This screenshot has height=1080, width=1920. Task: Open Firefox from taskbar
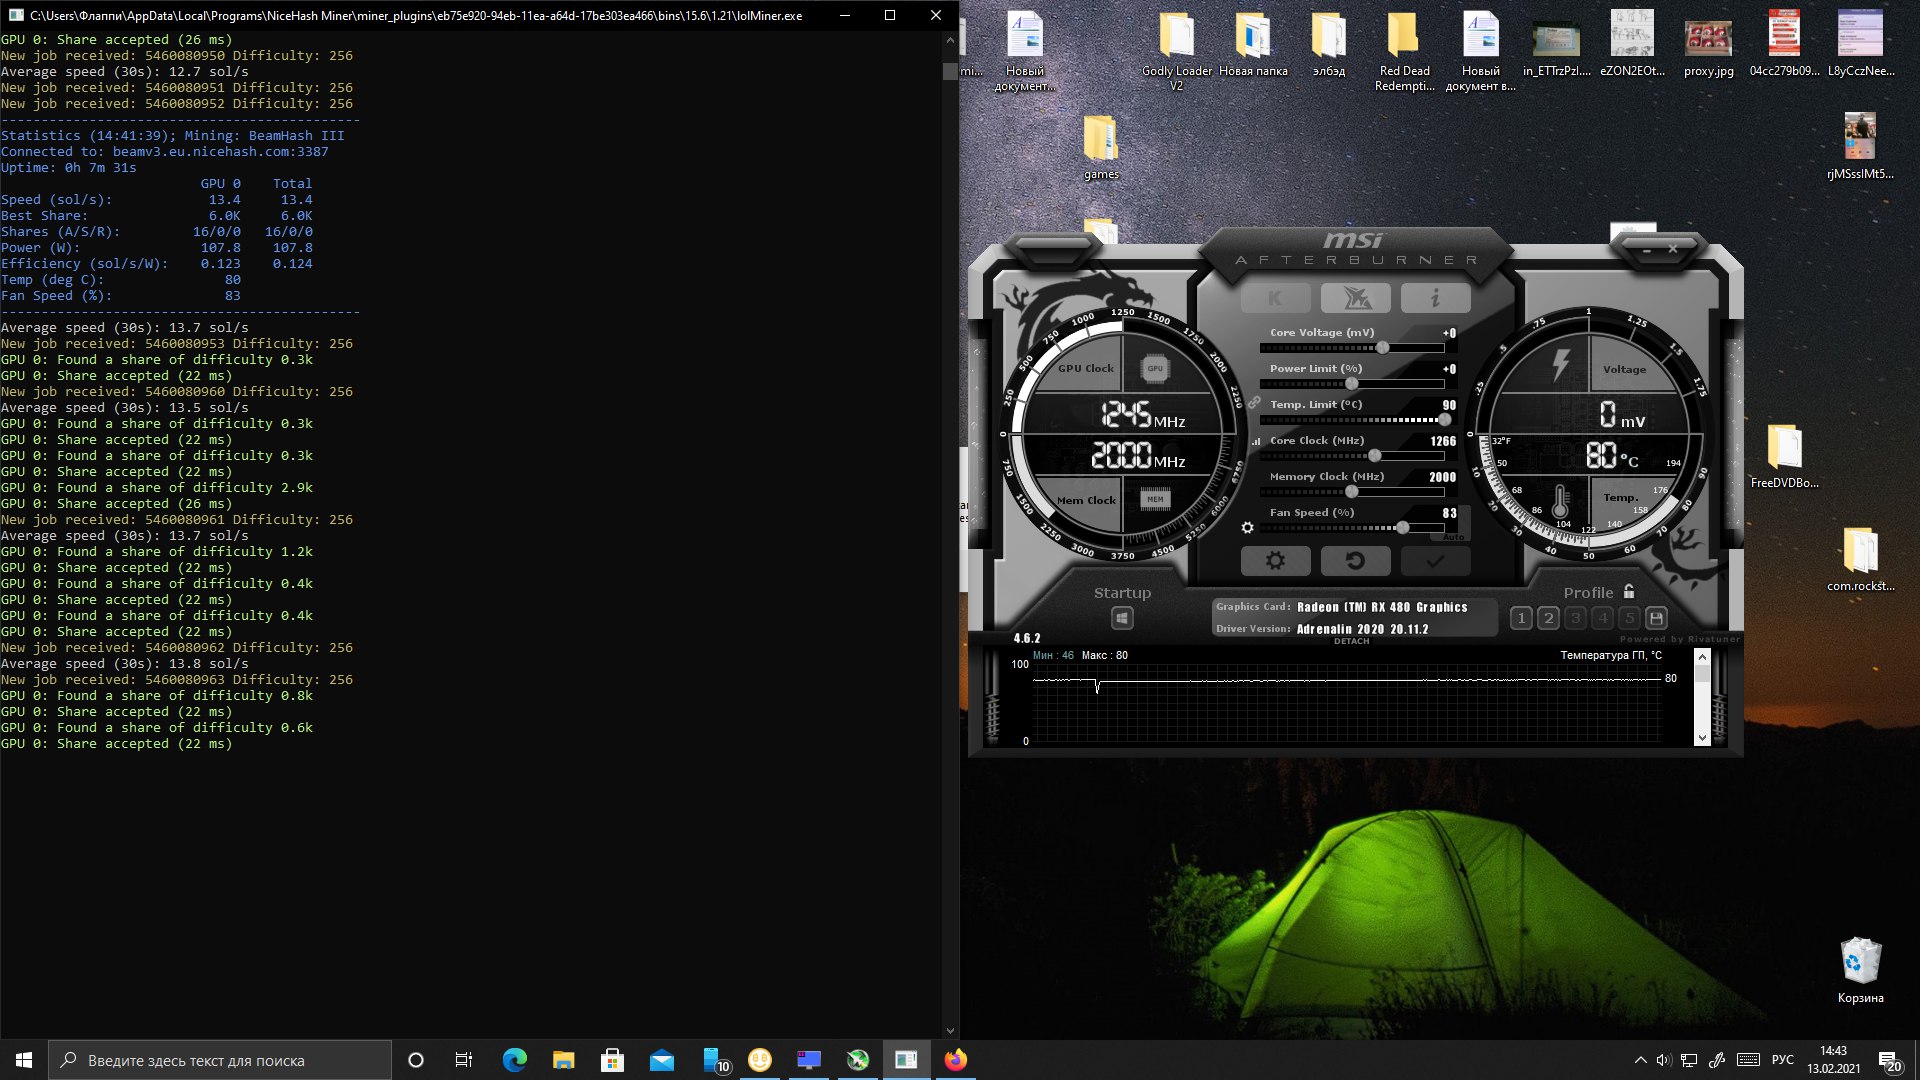tap(955, 1060)
